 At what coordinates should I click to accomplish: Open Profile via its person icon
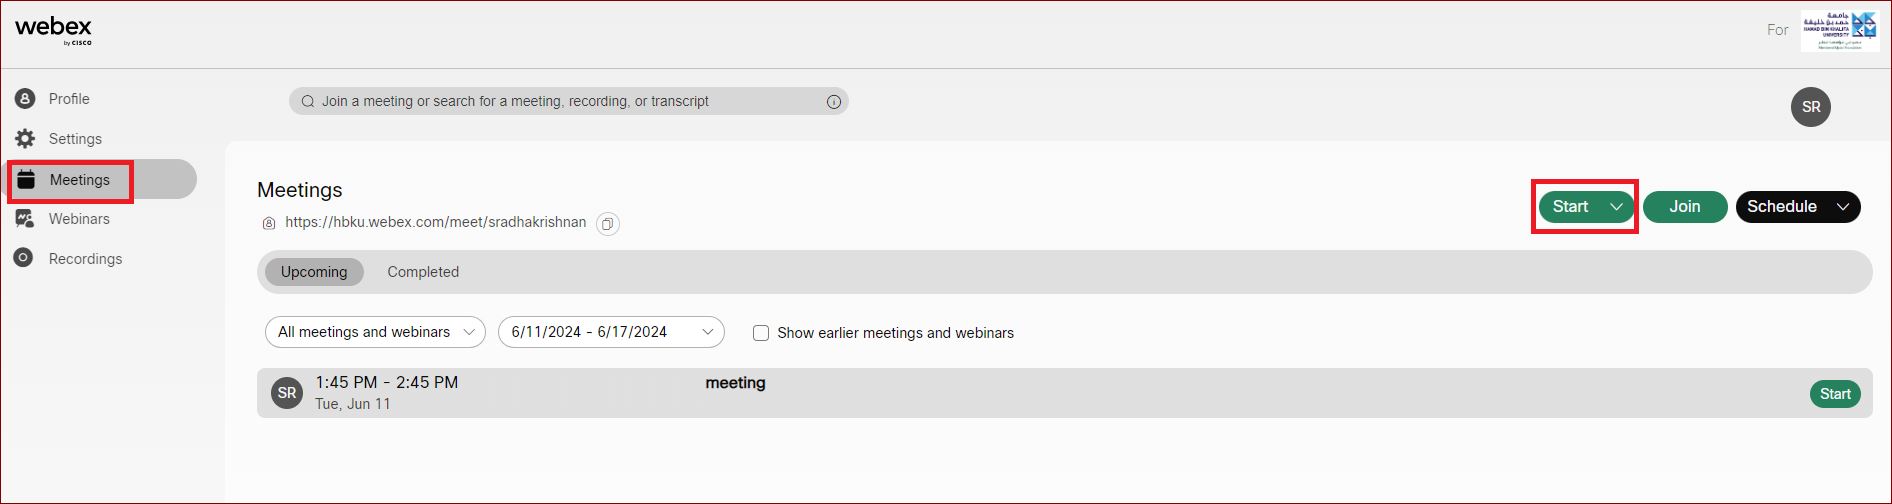click(x=25, y=98)
